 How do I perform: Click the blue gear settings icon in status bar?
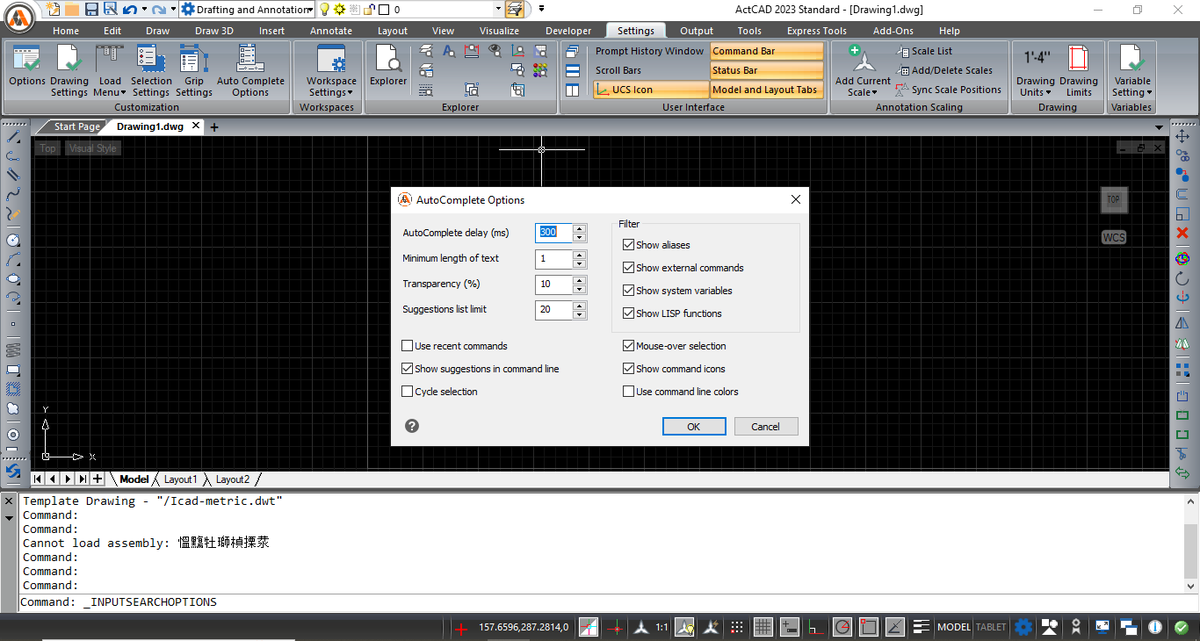(1023, 627)
